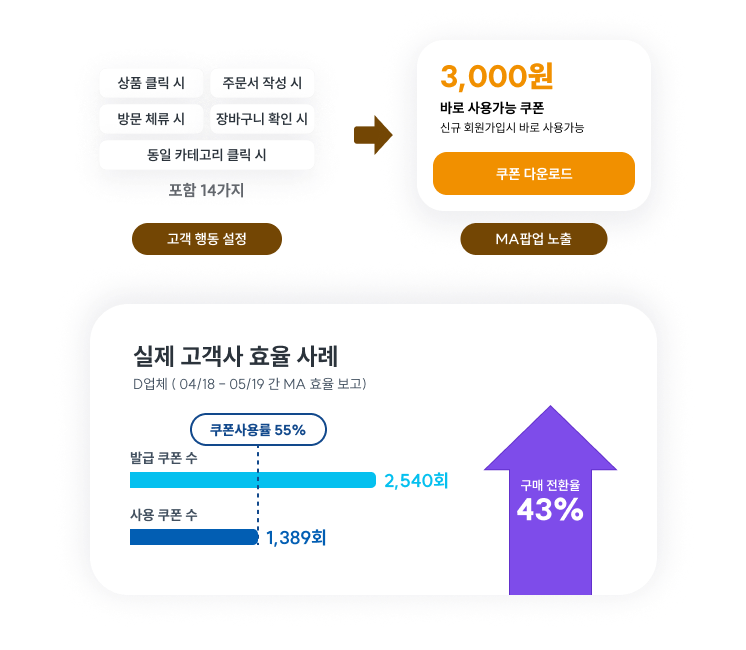Screen dimensions: 746x650
Task: Click the 쿠폰사용률 55% badge
Action: point(258,430)
